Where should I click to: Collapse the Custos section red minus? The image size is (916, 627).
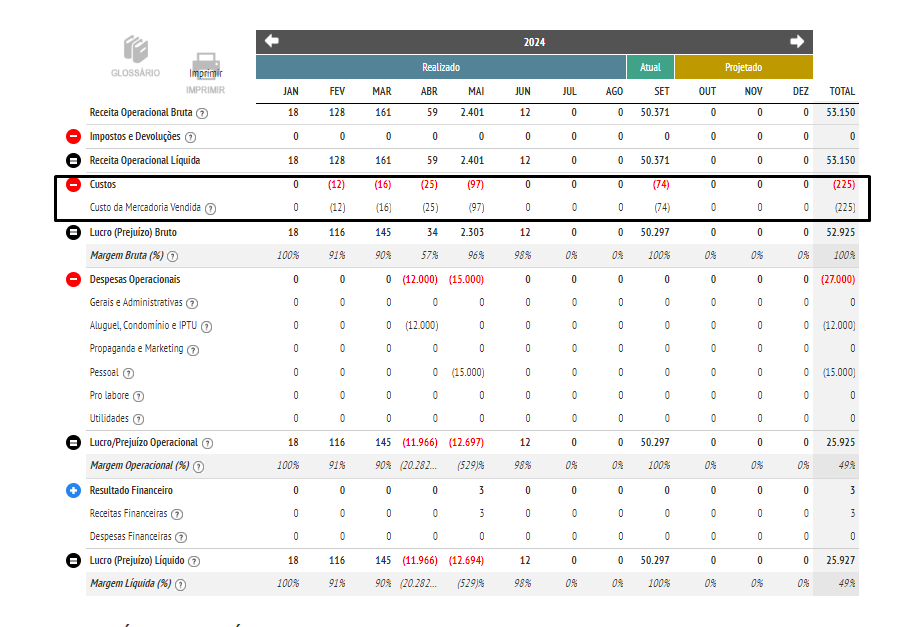(73, 185)
